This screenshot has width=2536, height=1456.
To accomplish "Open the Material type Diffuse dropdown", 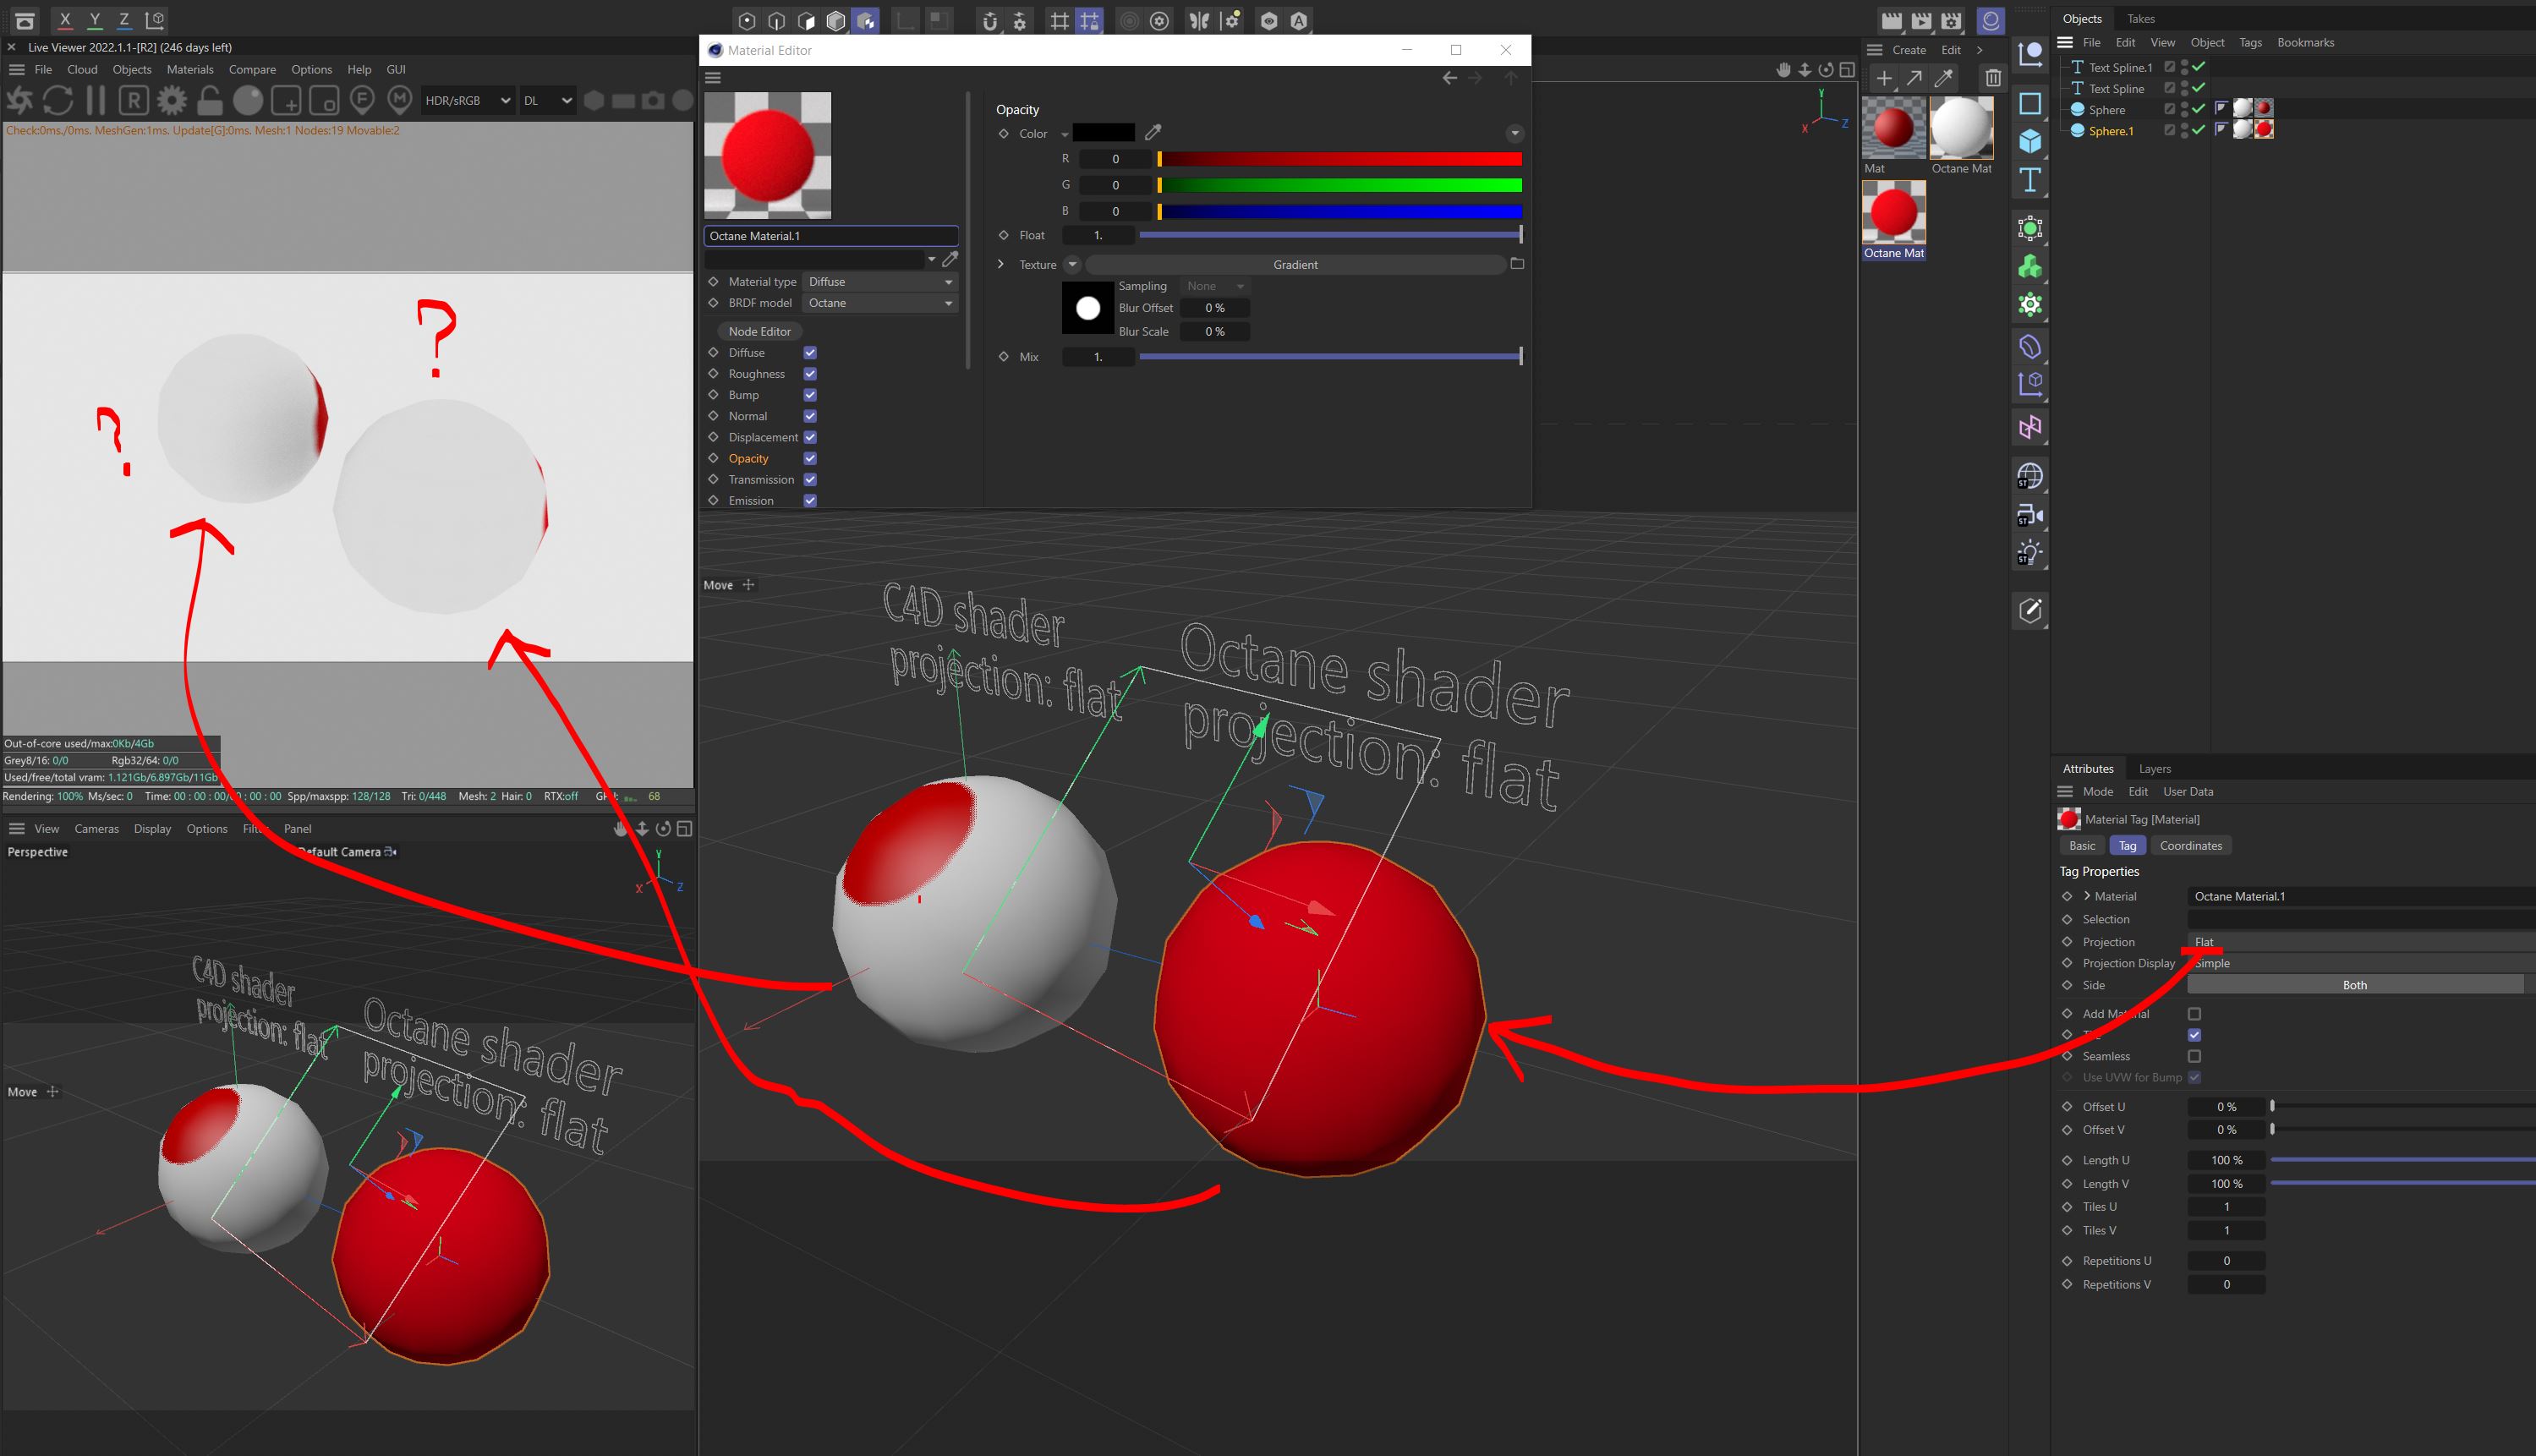I will pos(879,282).
